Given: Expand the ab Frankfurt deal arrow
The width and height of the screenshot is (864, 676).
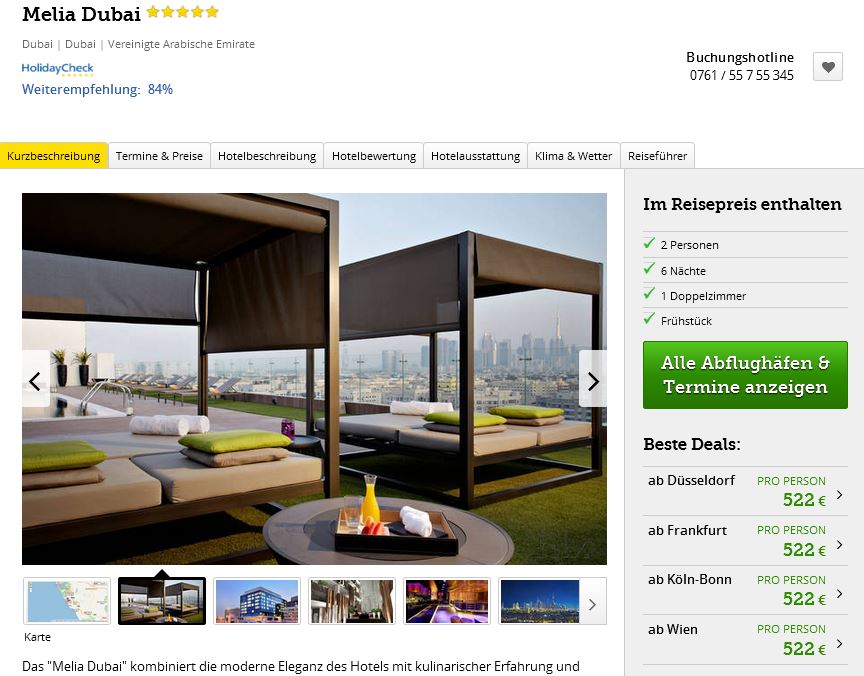Looking at the screenshot, I should point(839,544).
